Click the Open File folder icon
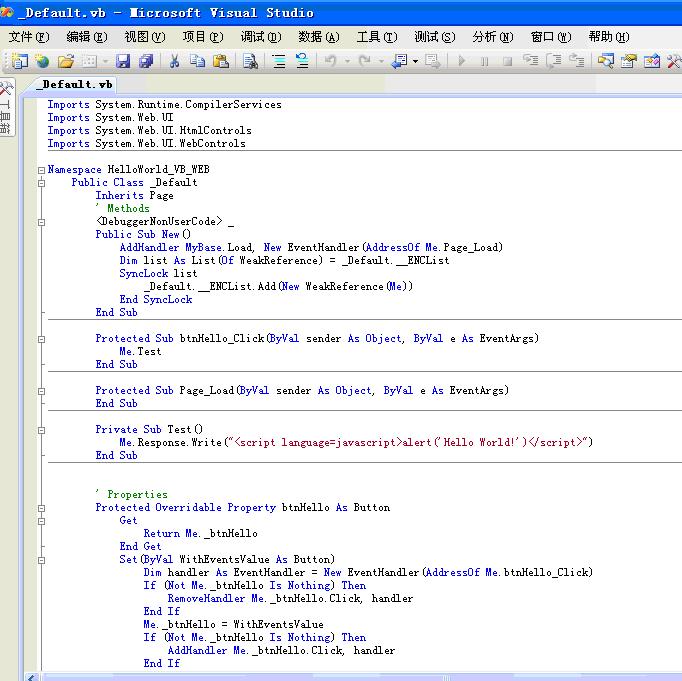 pos(66,61)
